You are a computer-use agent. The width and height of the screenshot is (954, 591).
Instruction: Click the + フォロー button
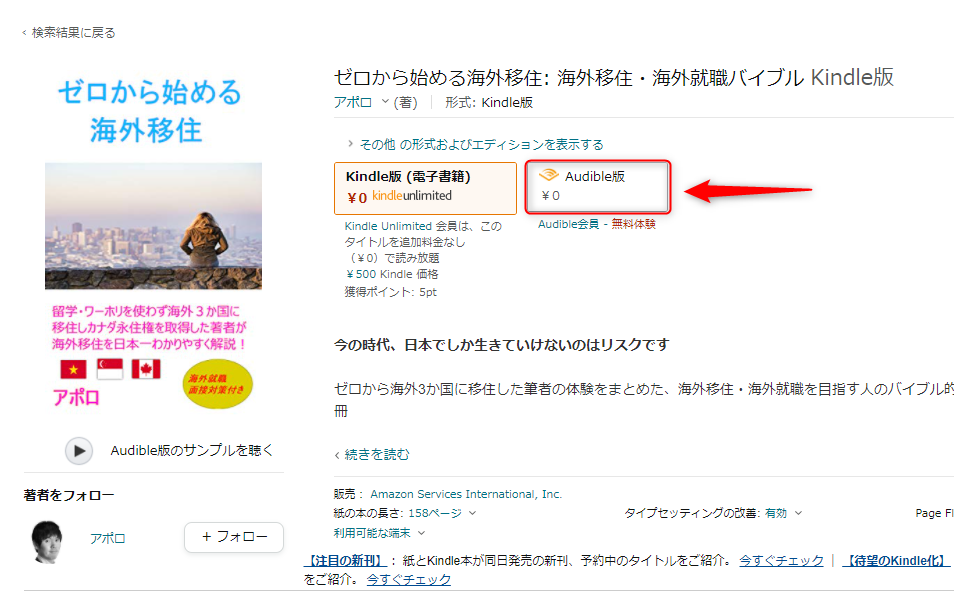[234, 537]
